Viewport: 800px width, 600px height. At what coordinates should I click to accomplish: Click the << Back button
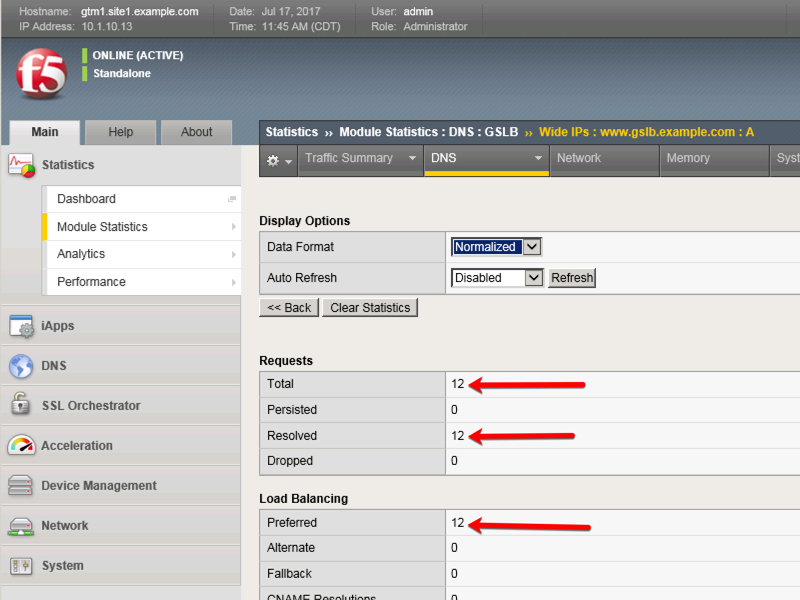[x=289, y=308]
